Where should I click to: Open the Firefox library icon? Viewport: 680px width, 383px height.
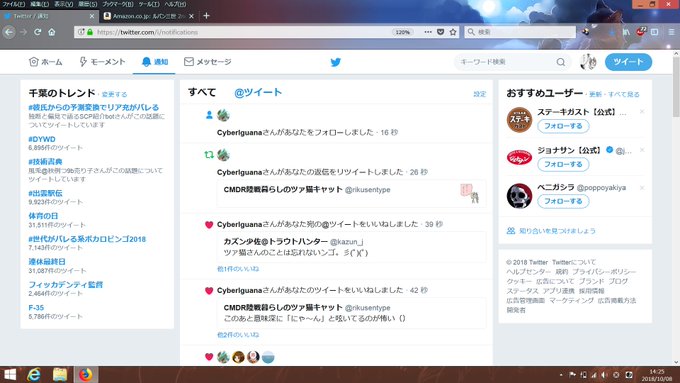(x=626, y=32)
